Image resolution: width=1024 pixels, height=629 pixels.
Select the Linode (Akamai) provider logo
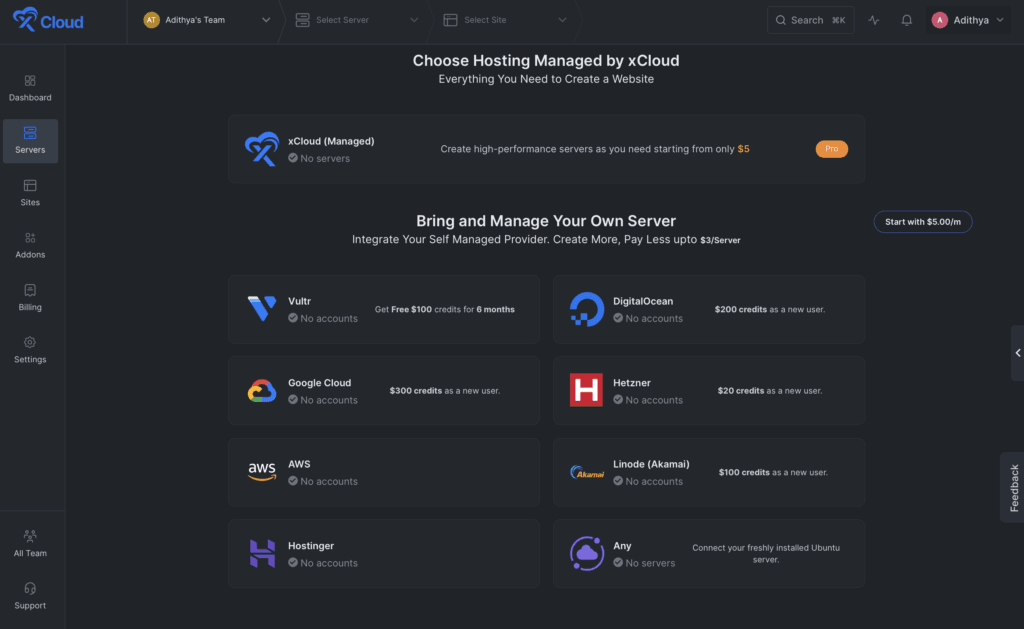[586, 472]
